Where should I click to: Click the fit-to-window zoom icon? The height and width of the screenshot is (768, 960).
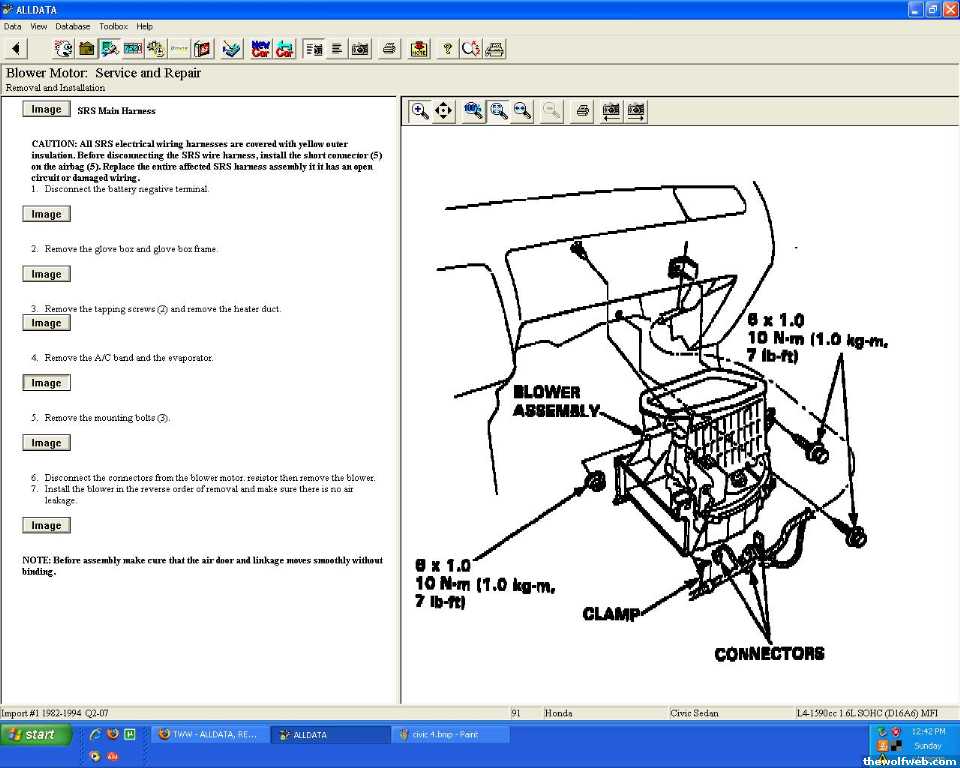coord(498,111)
